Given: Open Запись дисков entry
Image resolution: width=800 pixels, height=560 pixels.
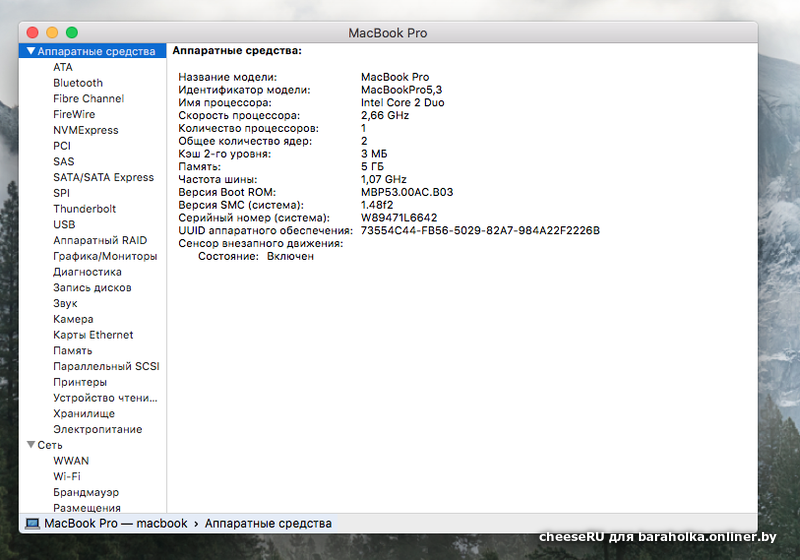Looking at the screenshot, I should click(x=92, y=288).
